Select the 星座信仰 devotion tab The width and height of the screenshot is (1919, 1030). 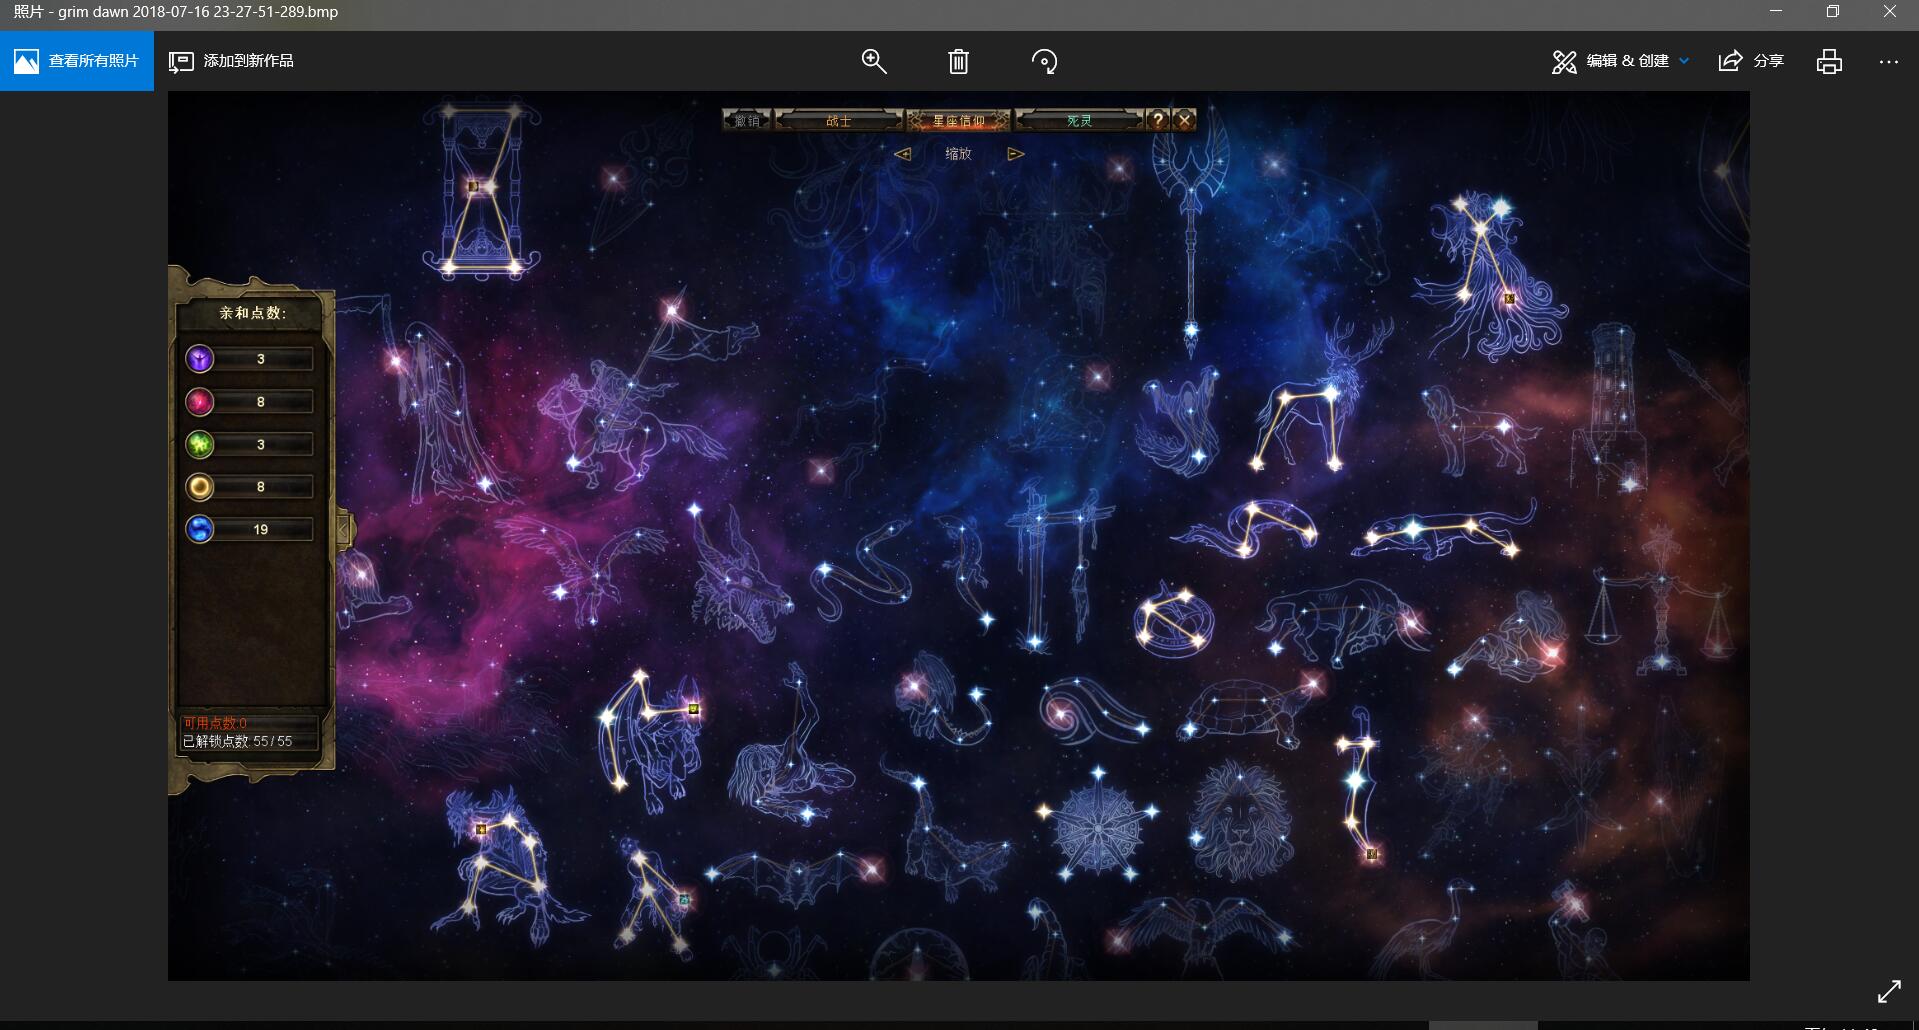(x=958, y=120)
